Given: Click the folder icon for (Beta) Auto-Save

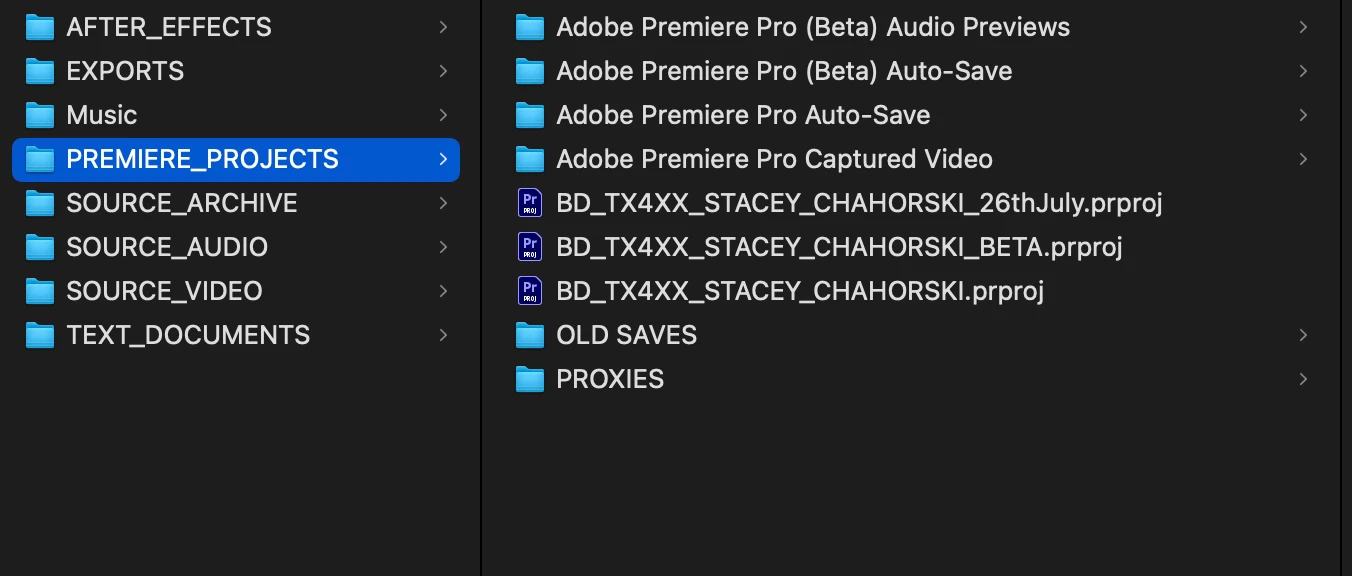Looking at the screenshot, I should click(530, 71).
